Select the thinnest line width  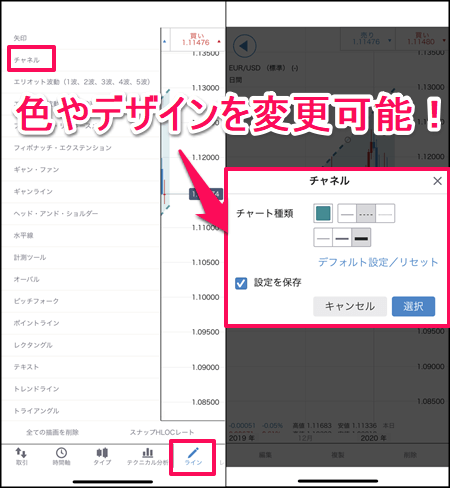323,238
